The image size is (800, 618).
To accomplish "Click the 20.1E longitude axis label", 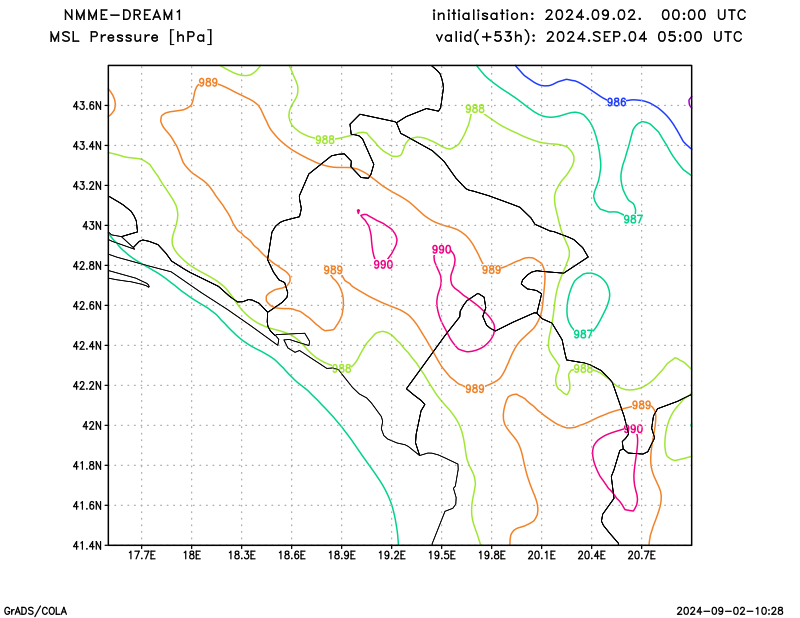I will coord(542,556).
